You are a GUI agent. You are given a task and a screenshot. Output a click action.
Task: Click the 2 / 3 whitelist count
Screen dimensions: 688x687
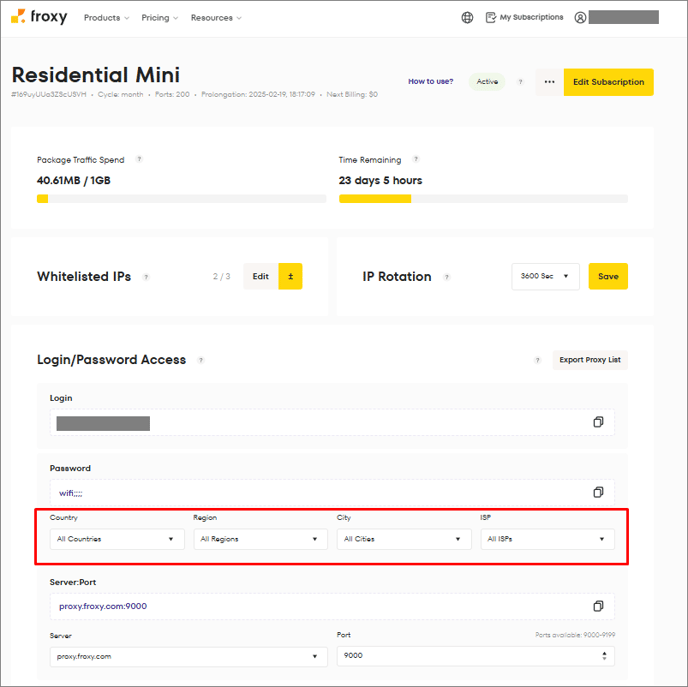click(222, 276)
